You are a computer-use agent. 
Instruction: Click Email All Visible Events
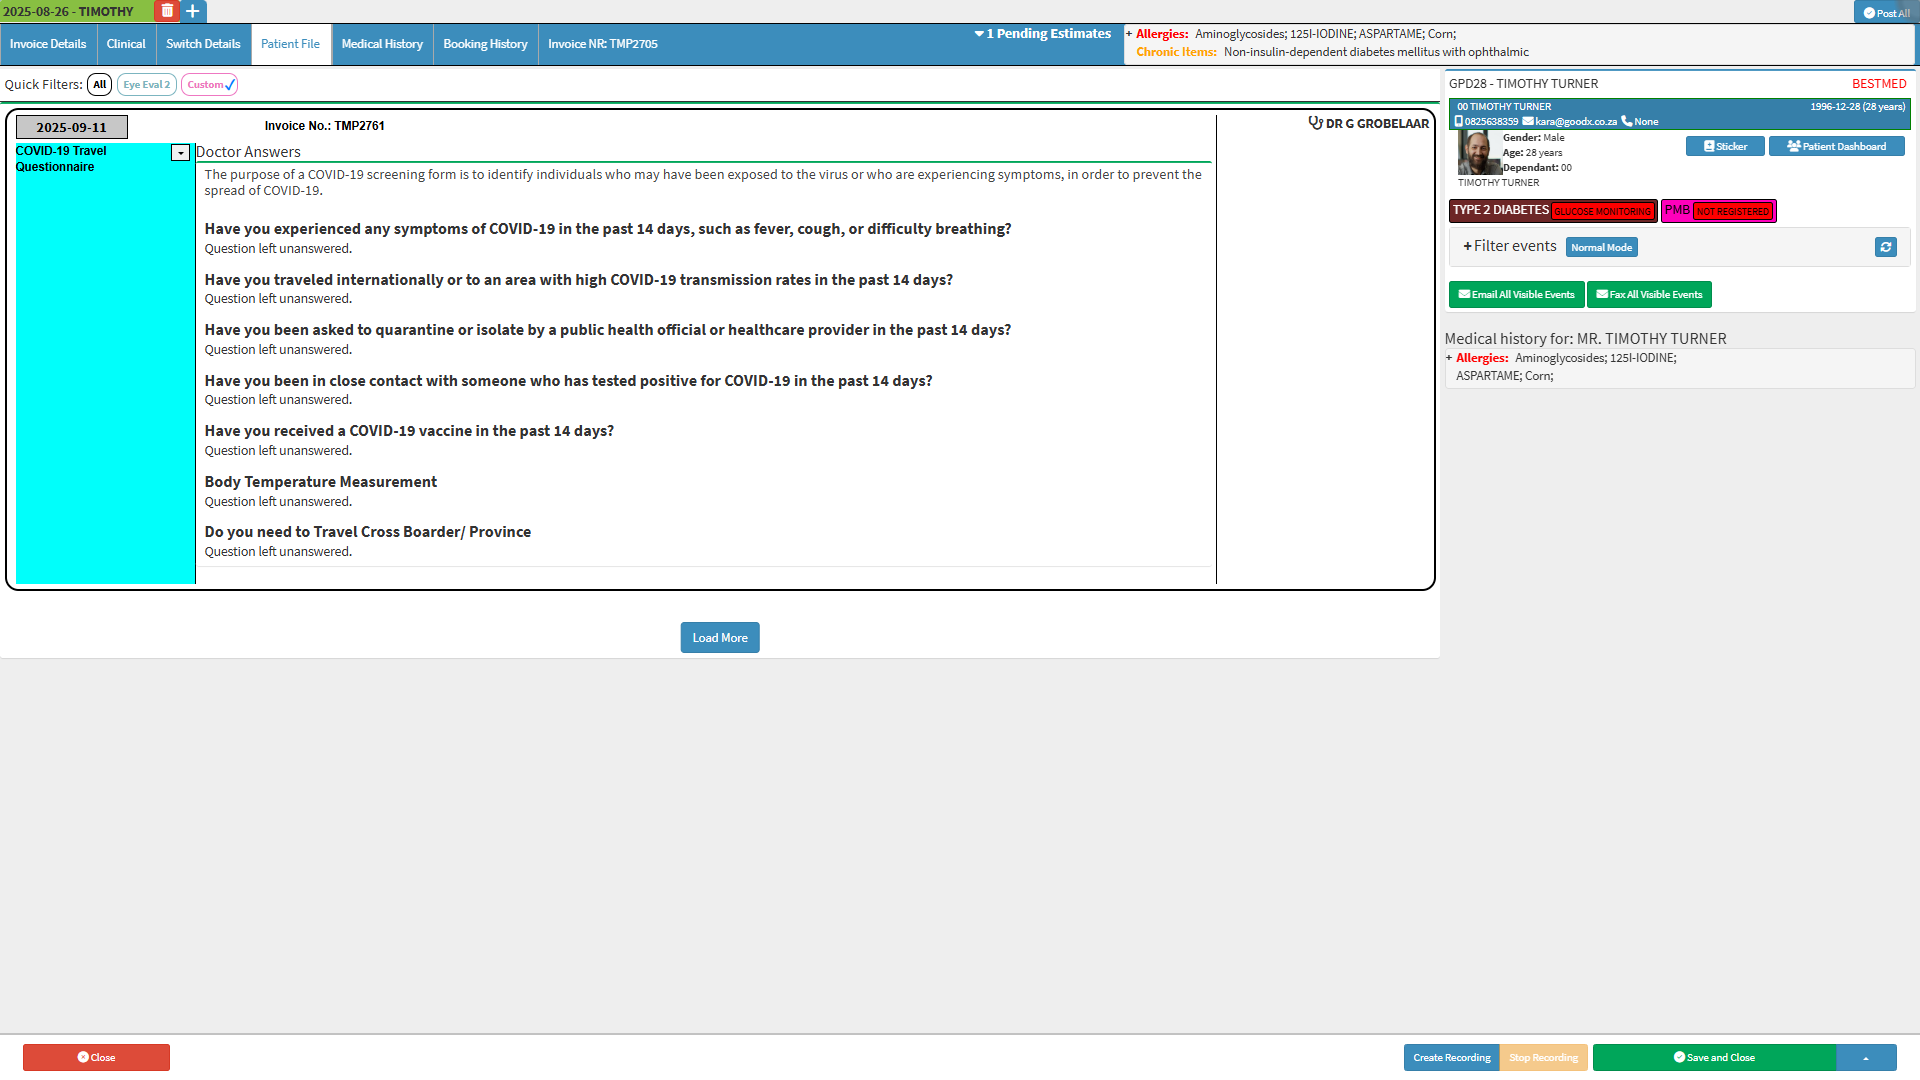tap(1516, 294)
